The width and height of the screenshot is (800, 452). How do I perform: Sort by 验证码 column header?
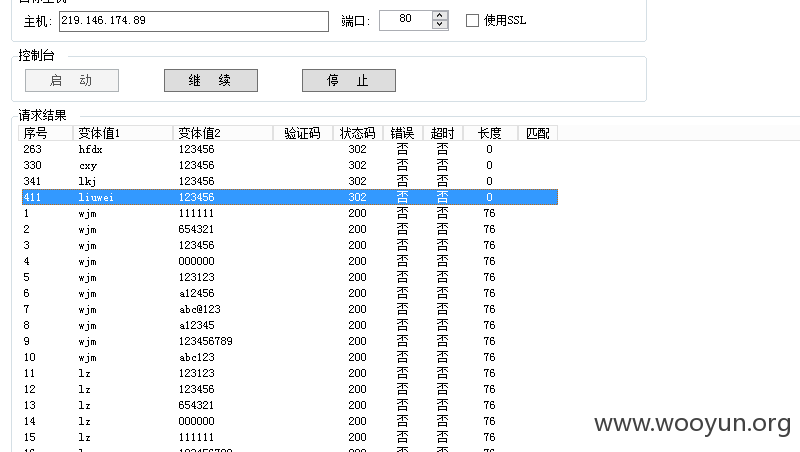(x=303, y=133)
